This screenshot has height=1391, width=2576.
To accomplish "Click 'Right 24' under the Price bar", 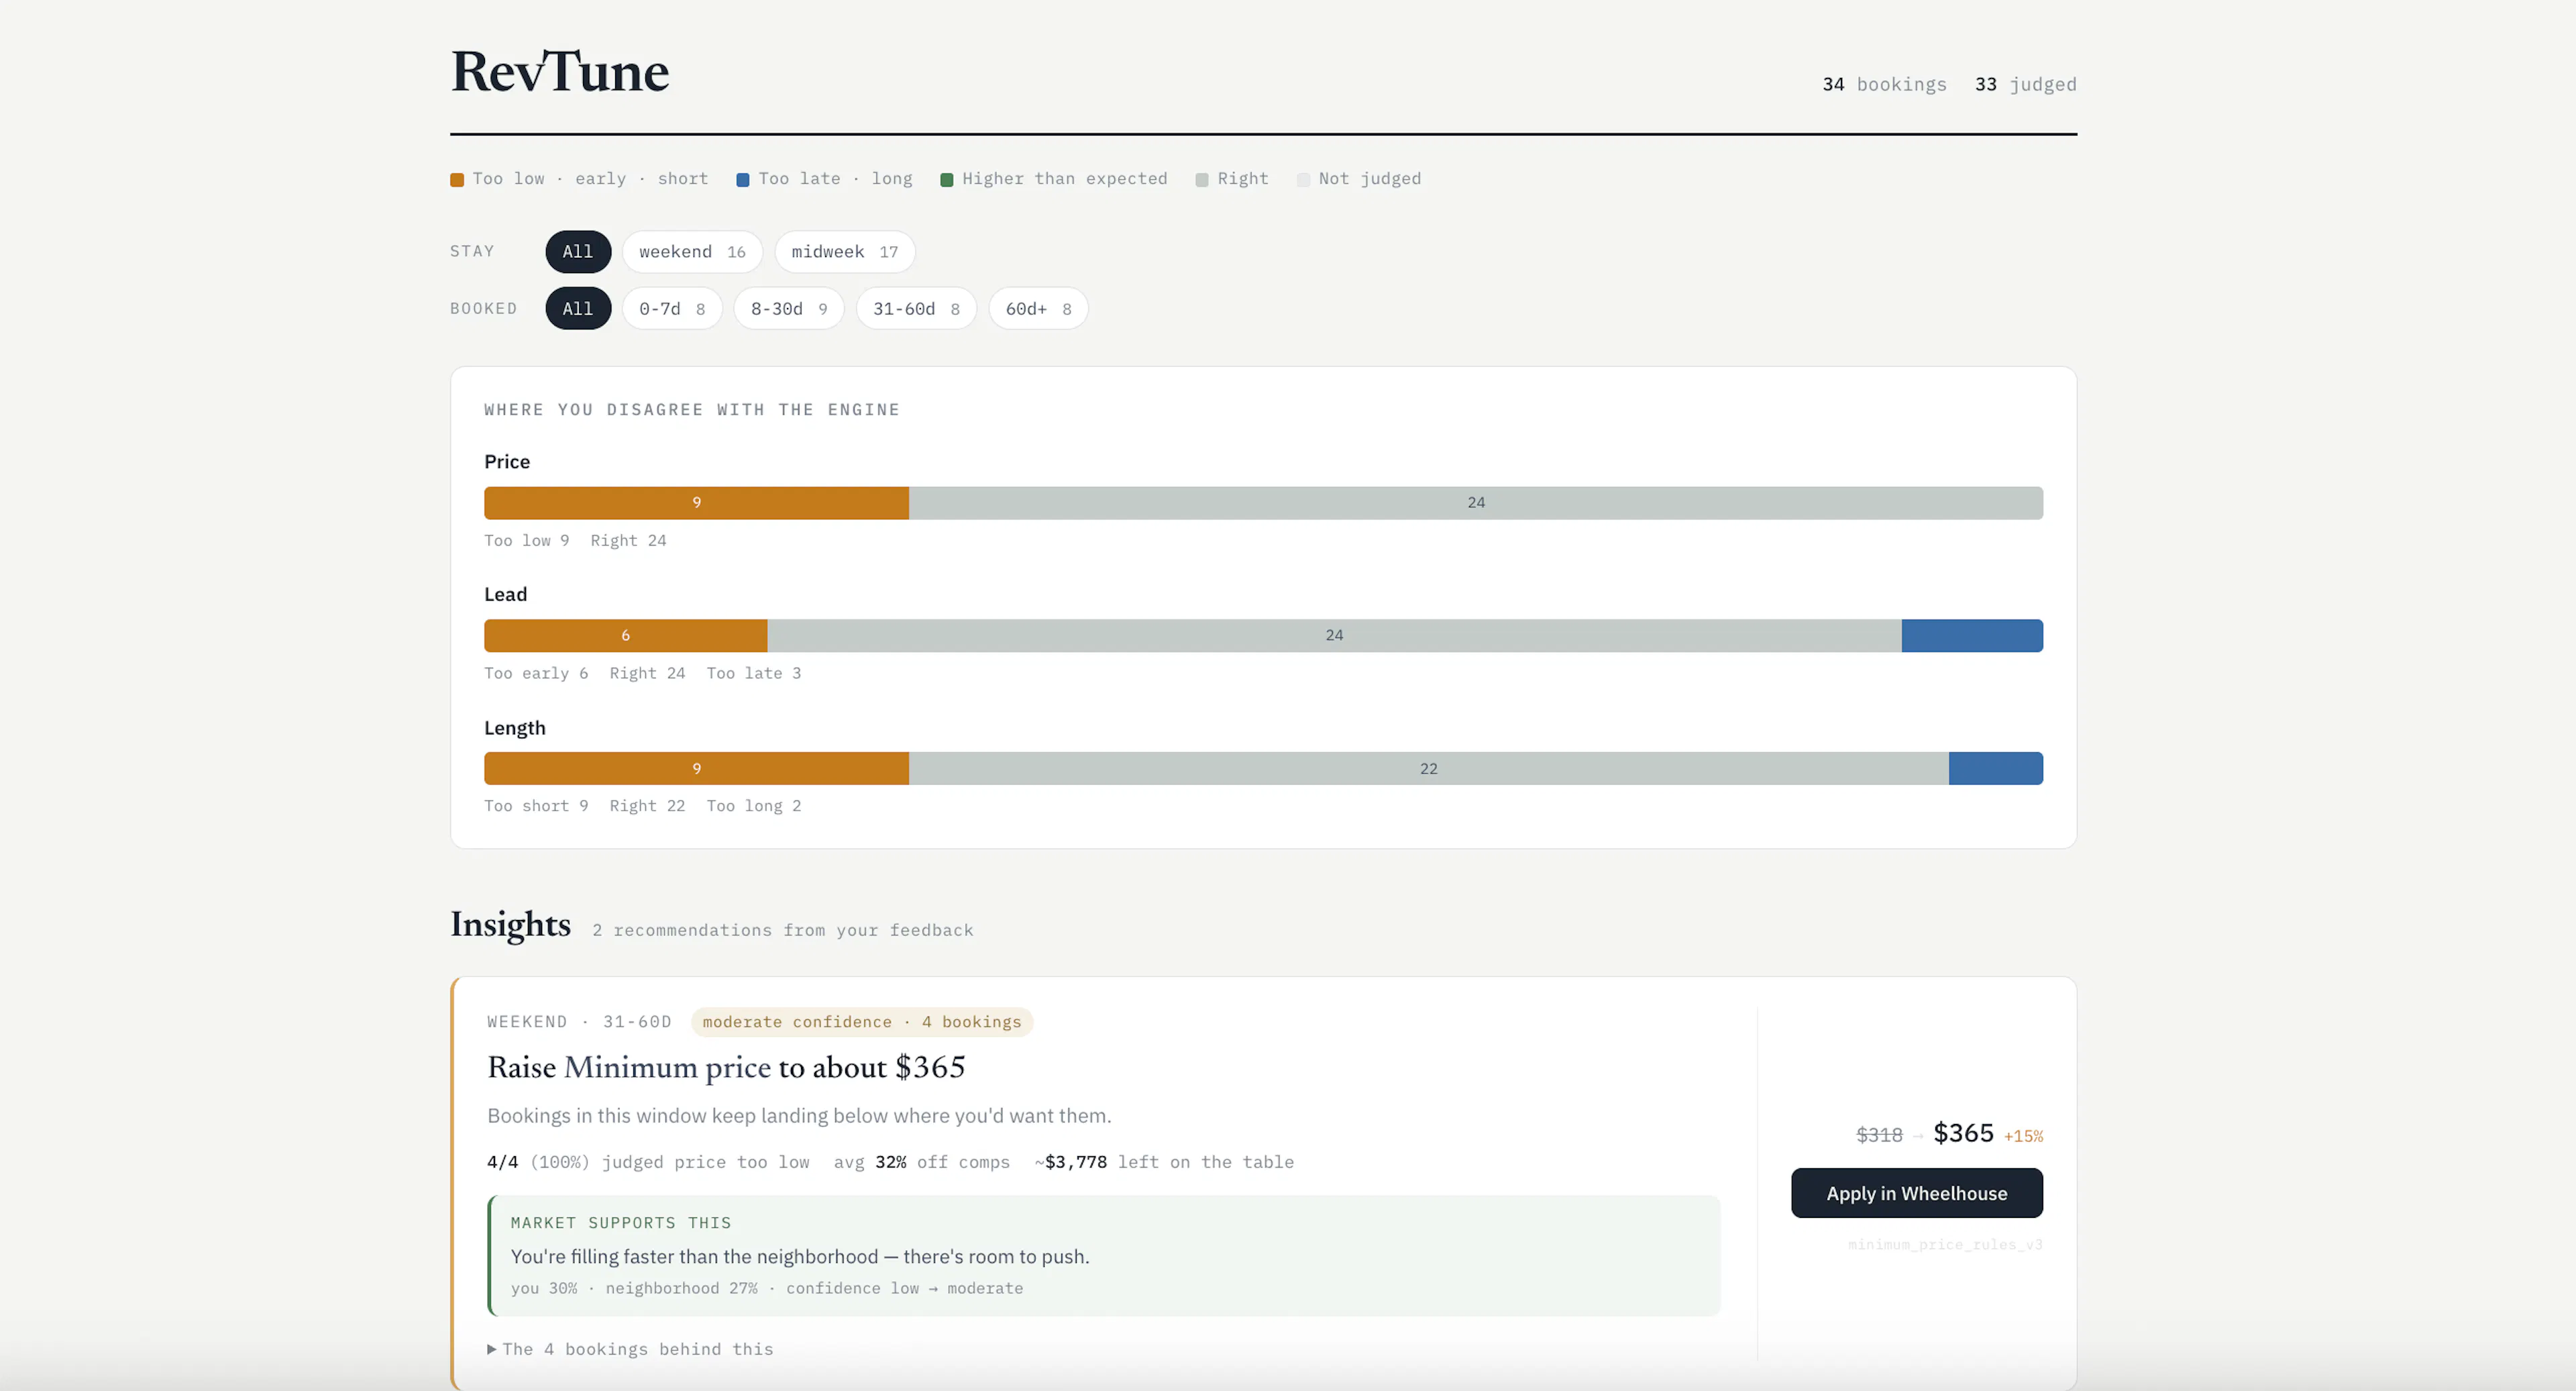I will (x=628, y=540).
